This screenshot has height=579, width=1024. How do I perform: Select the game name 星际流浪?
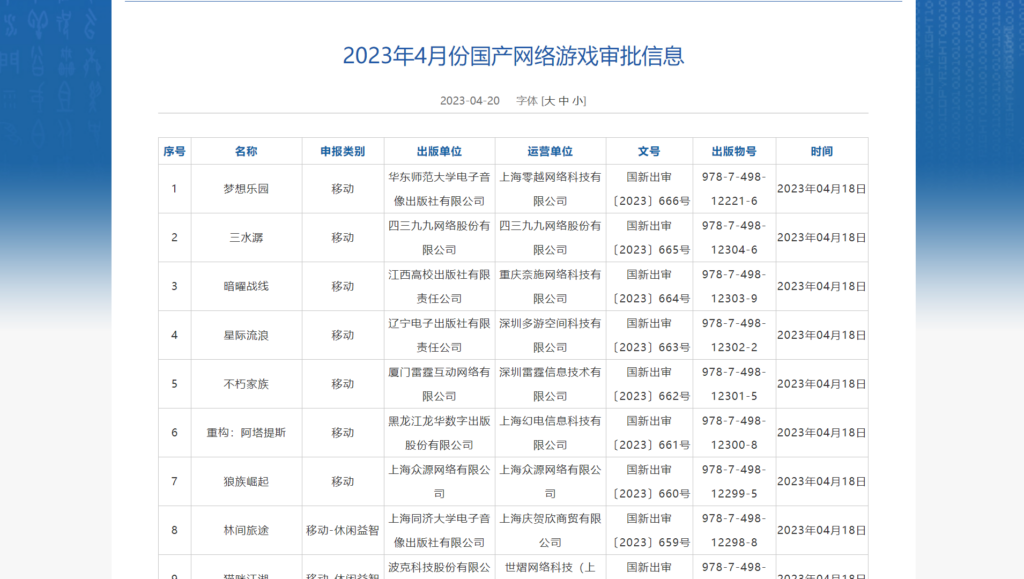coord(246,336)
